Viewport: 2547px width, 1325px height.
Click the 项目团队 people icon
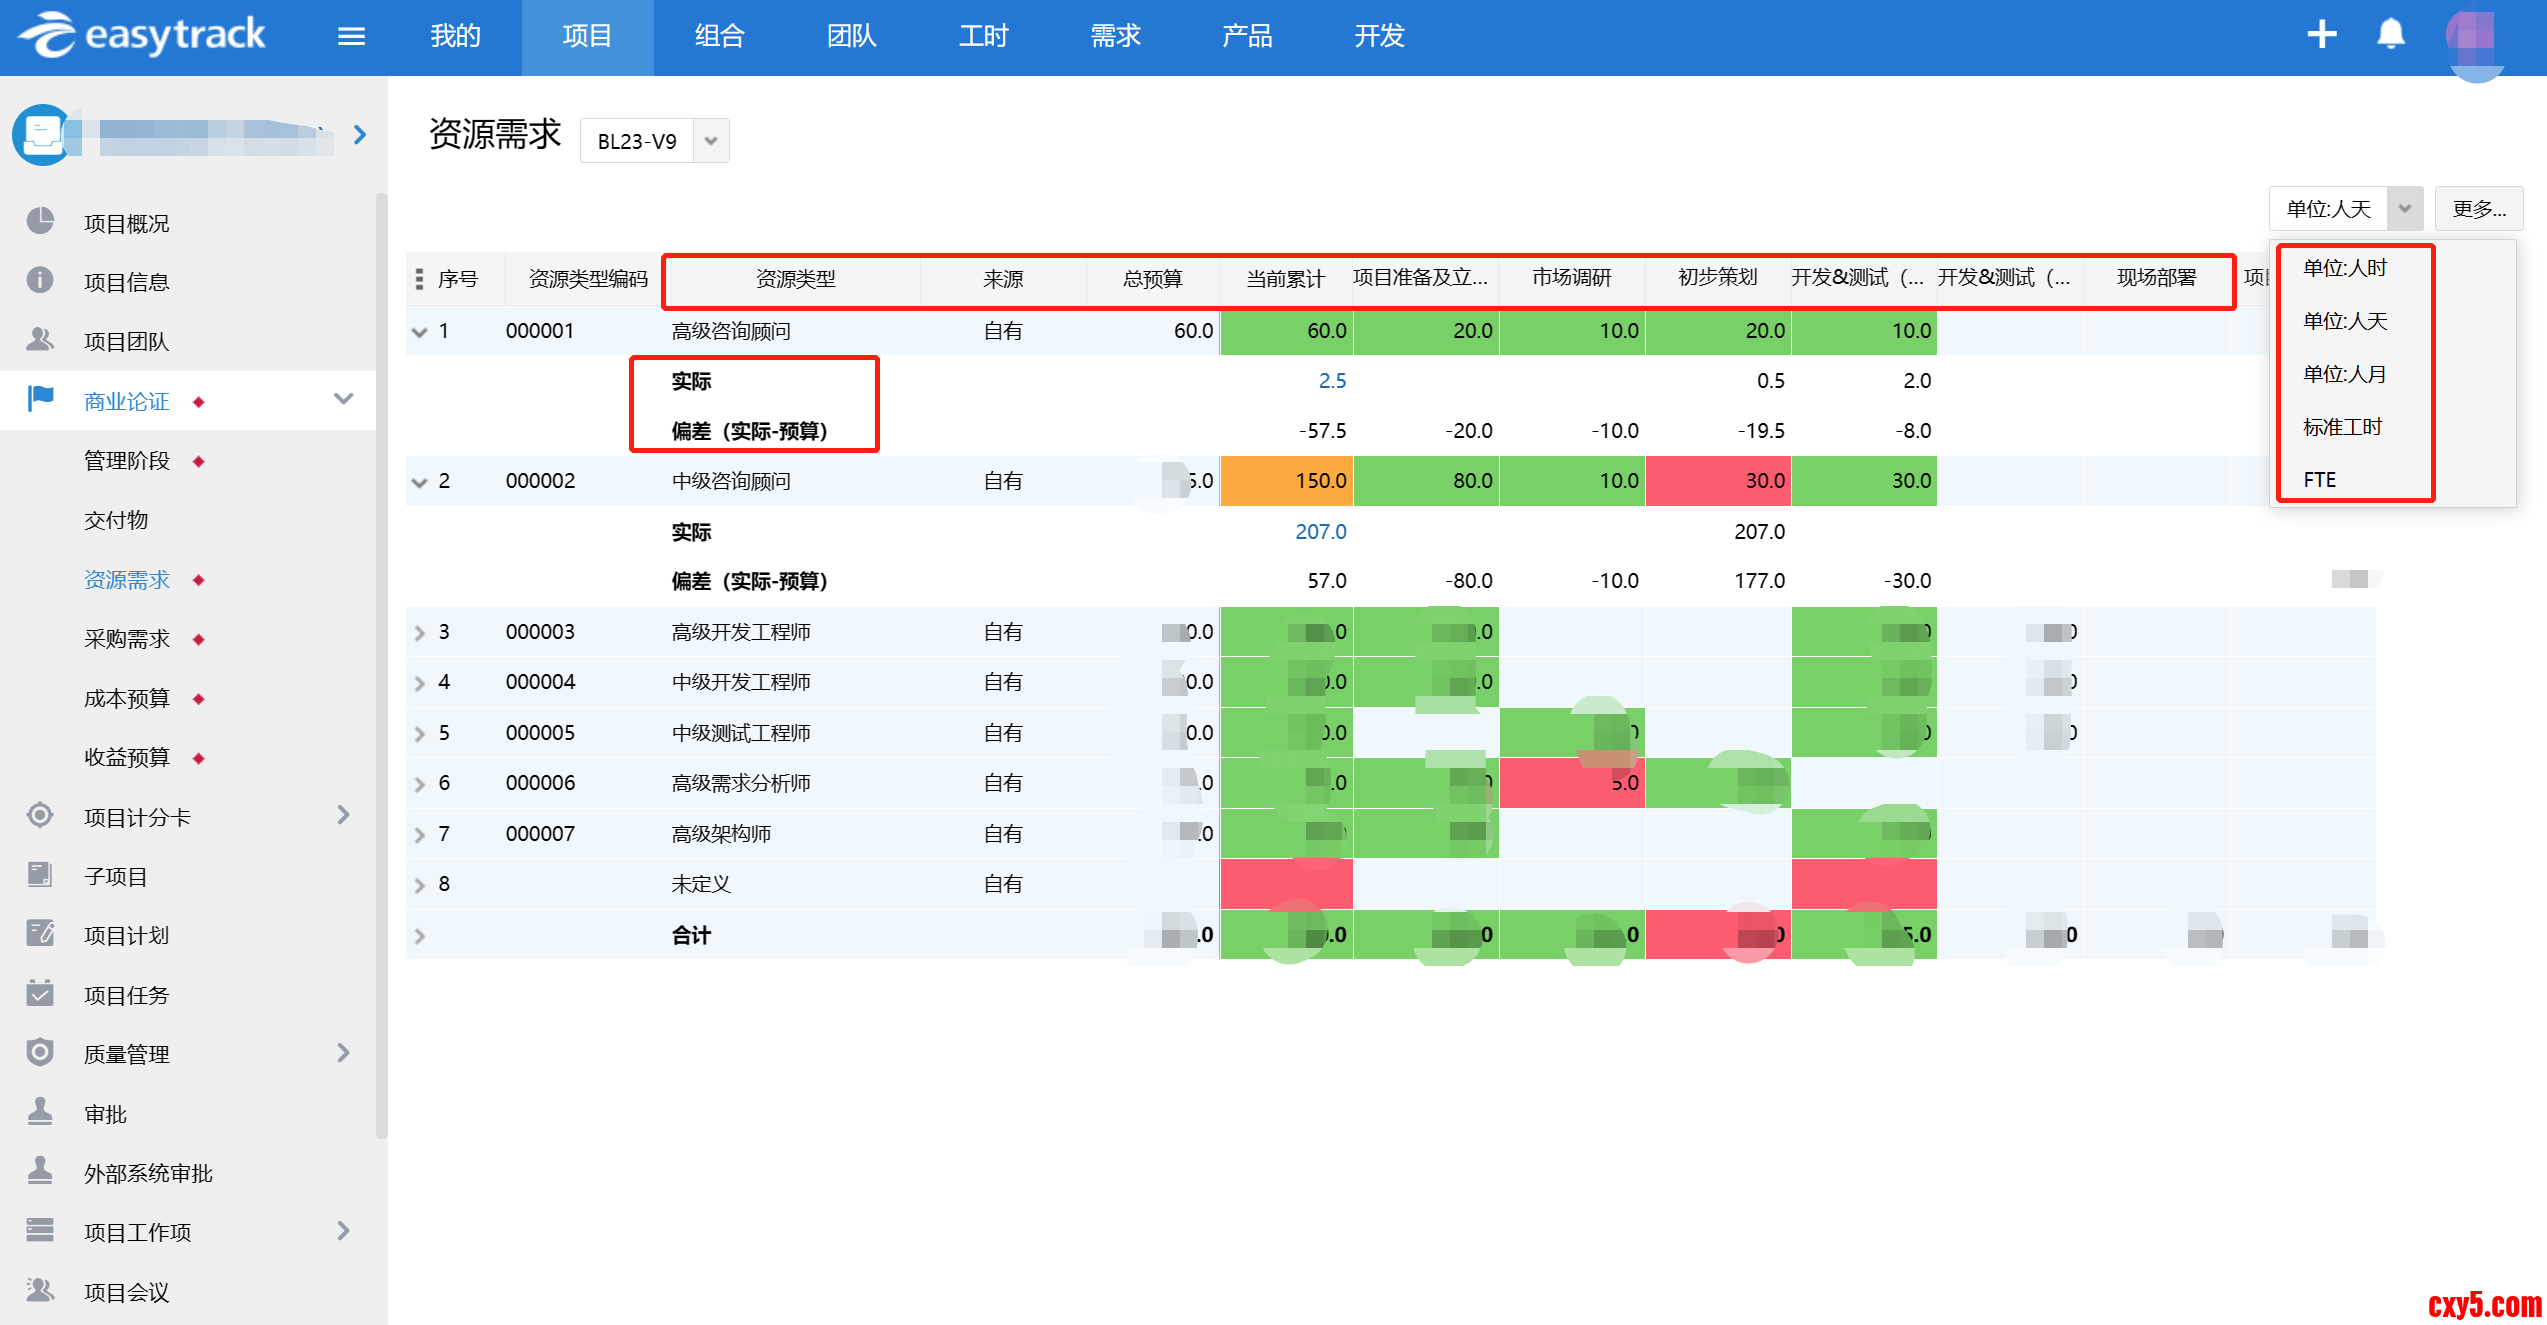click(x=40, y=340)
